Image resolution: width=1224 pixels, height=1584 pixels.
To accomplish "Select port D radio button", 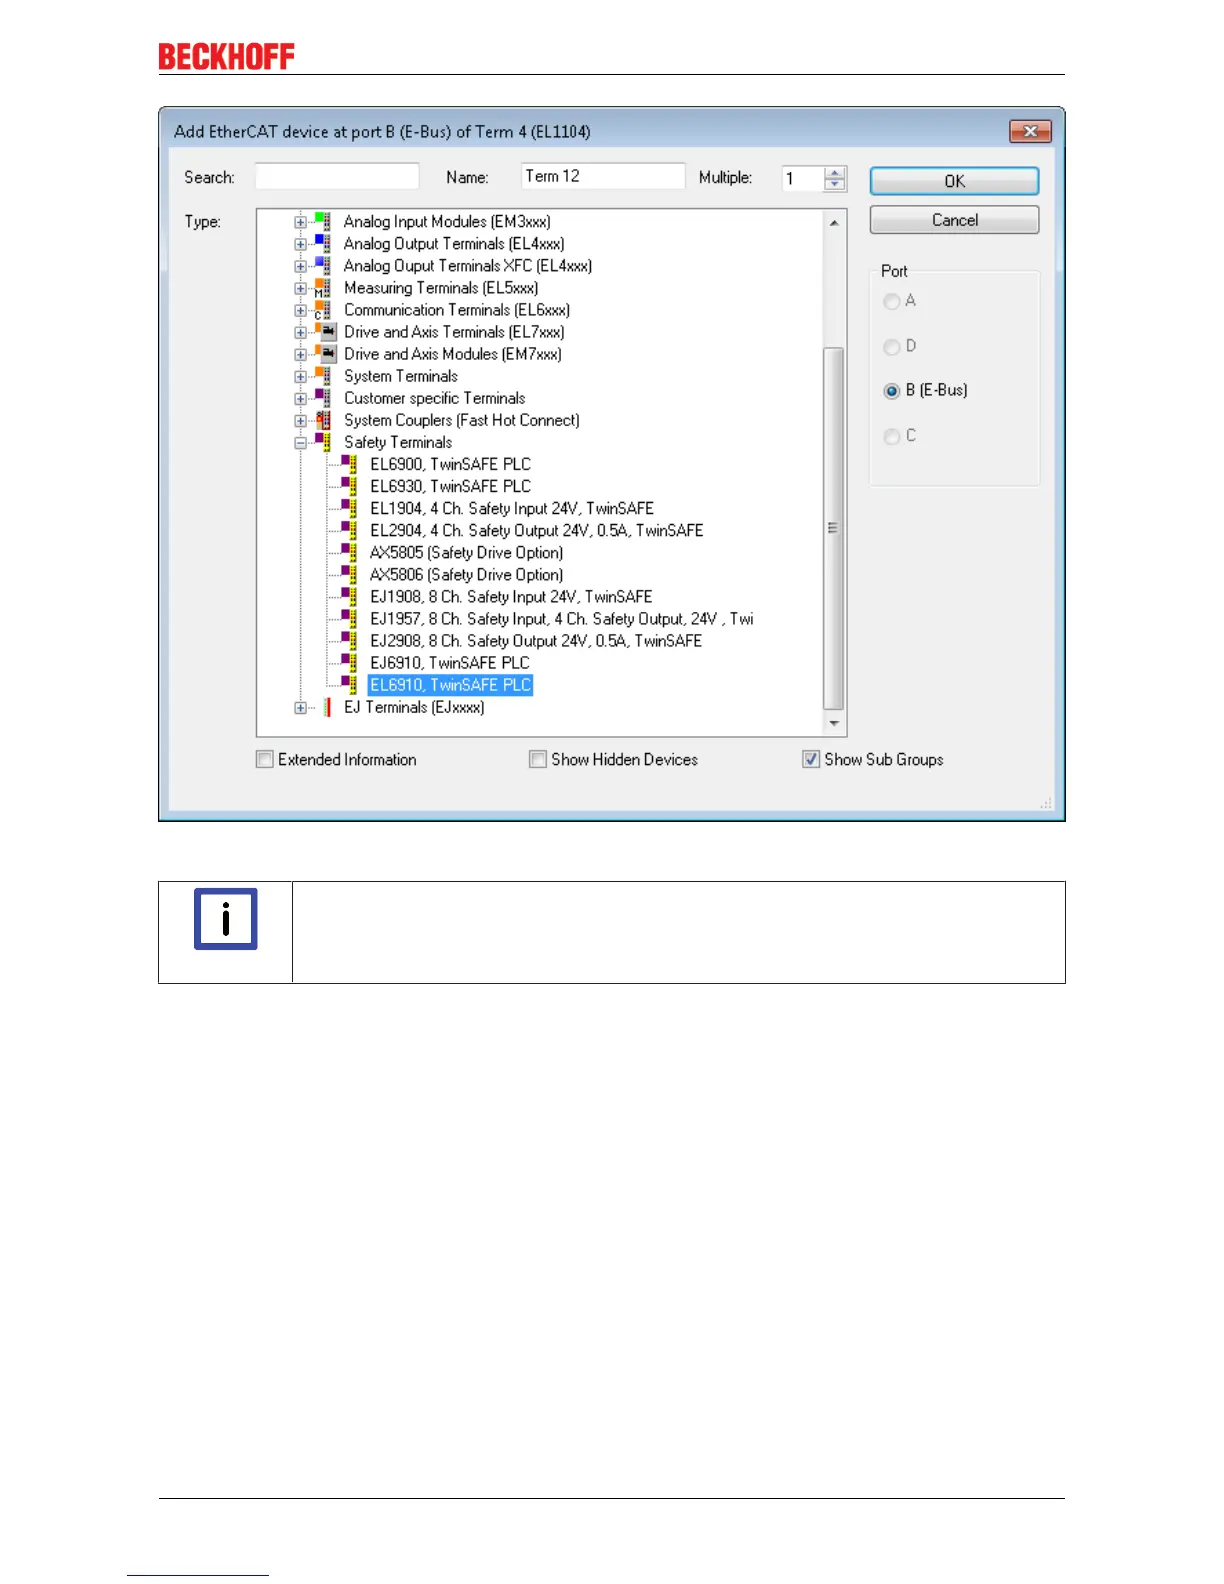I will pos(892,347).
